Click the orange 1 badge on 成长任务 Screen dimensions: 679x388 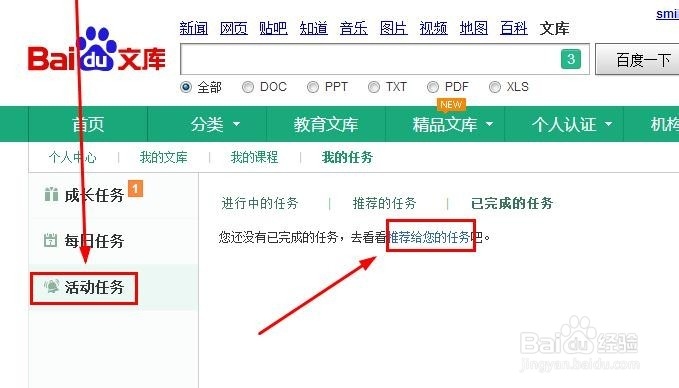coord(135,188)
